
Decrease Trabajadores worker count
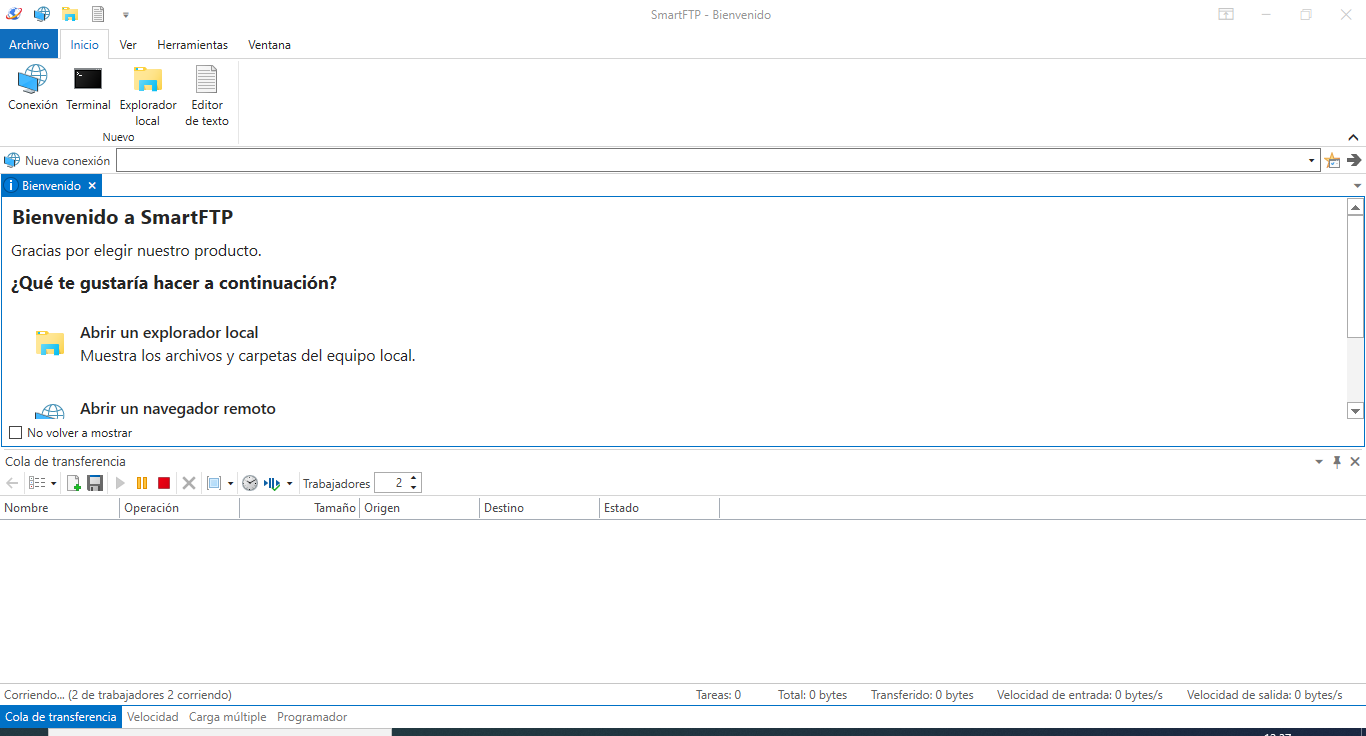(414, 488)
